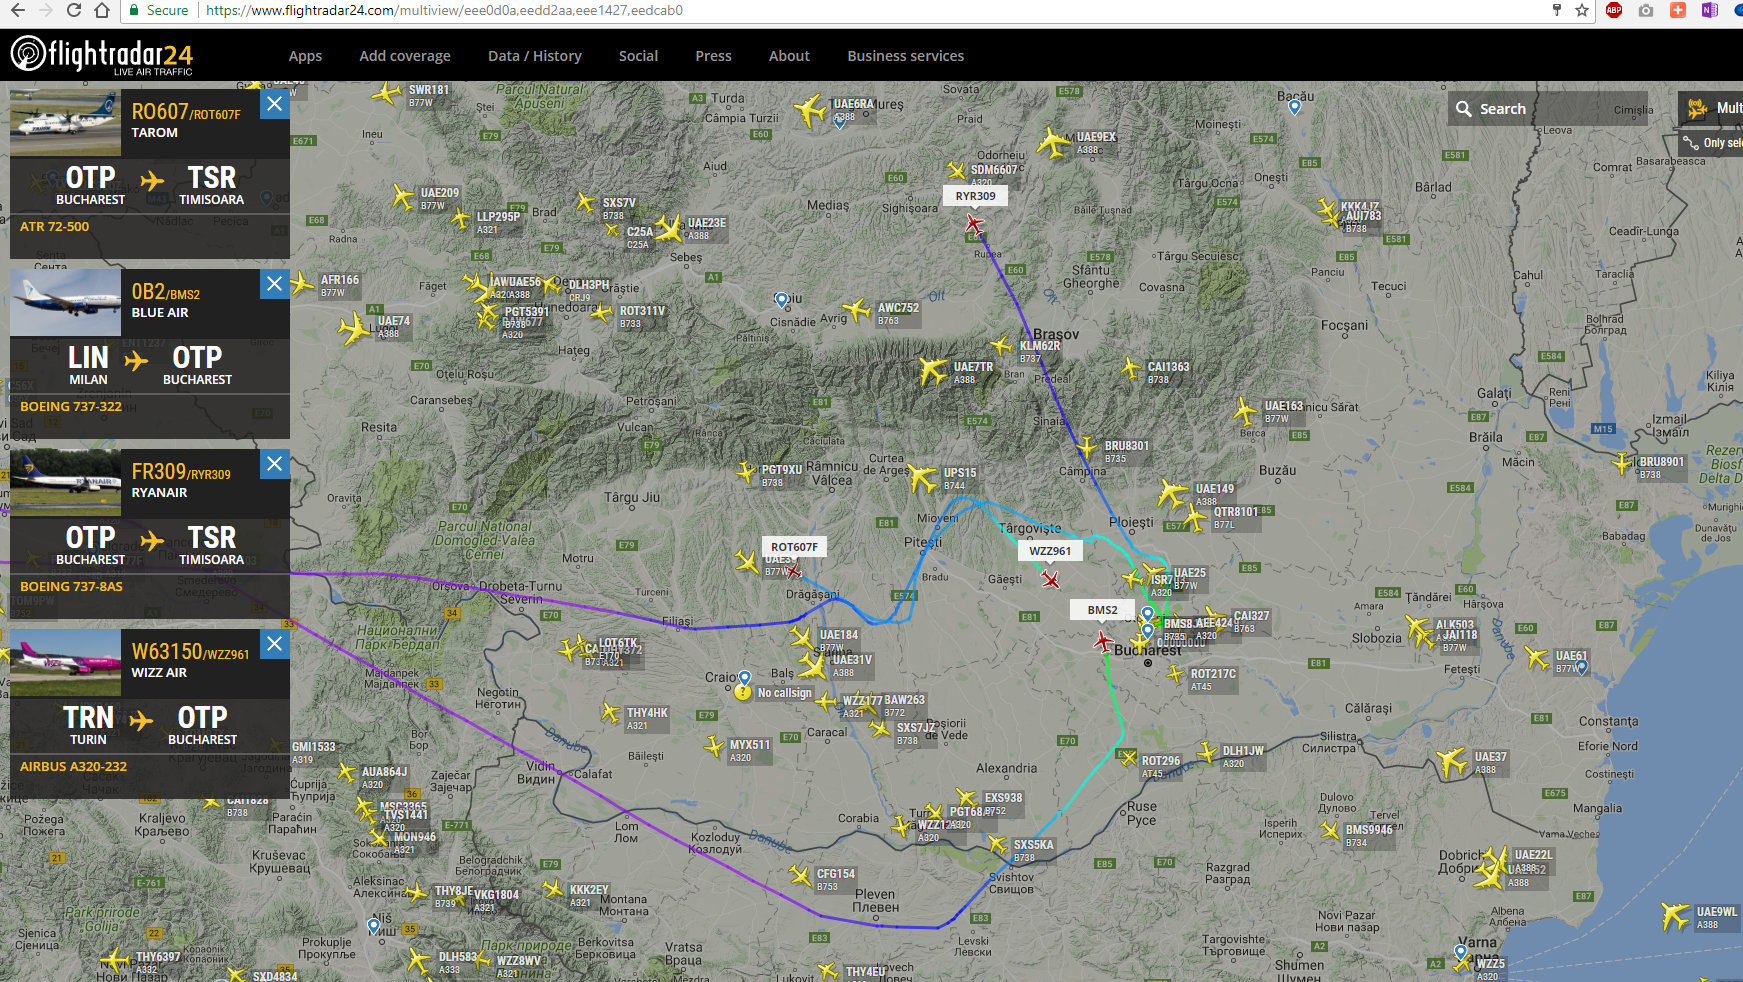Select the UAE9WL aircraft icon
The image size is (1743, 982).
(1675, 915)
